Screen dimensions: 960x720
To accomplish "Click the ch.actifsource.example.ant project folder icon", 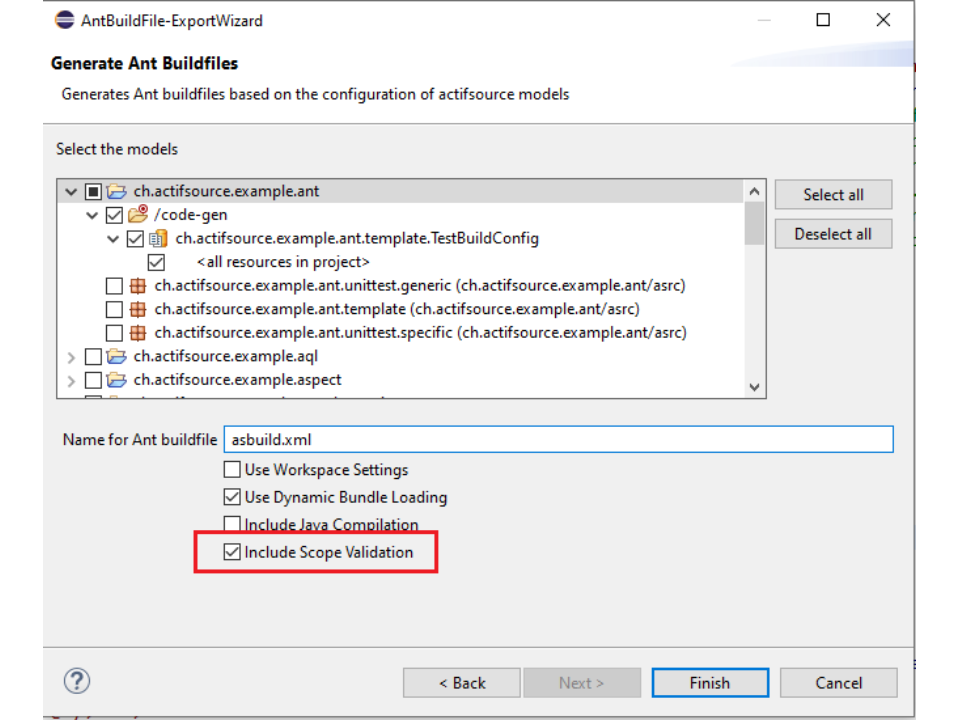I will click(x=117, y=191).
